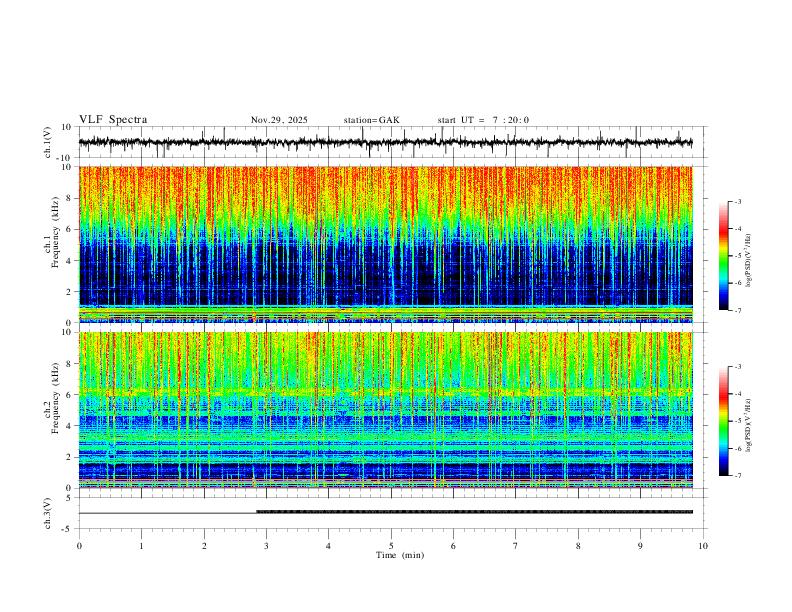The width and height of the screenshot is (792, 612).
Task: Click time axis tick label '4'
Action: click(x=328, y=546)
